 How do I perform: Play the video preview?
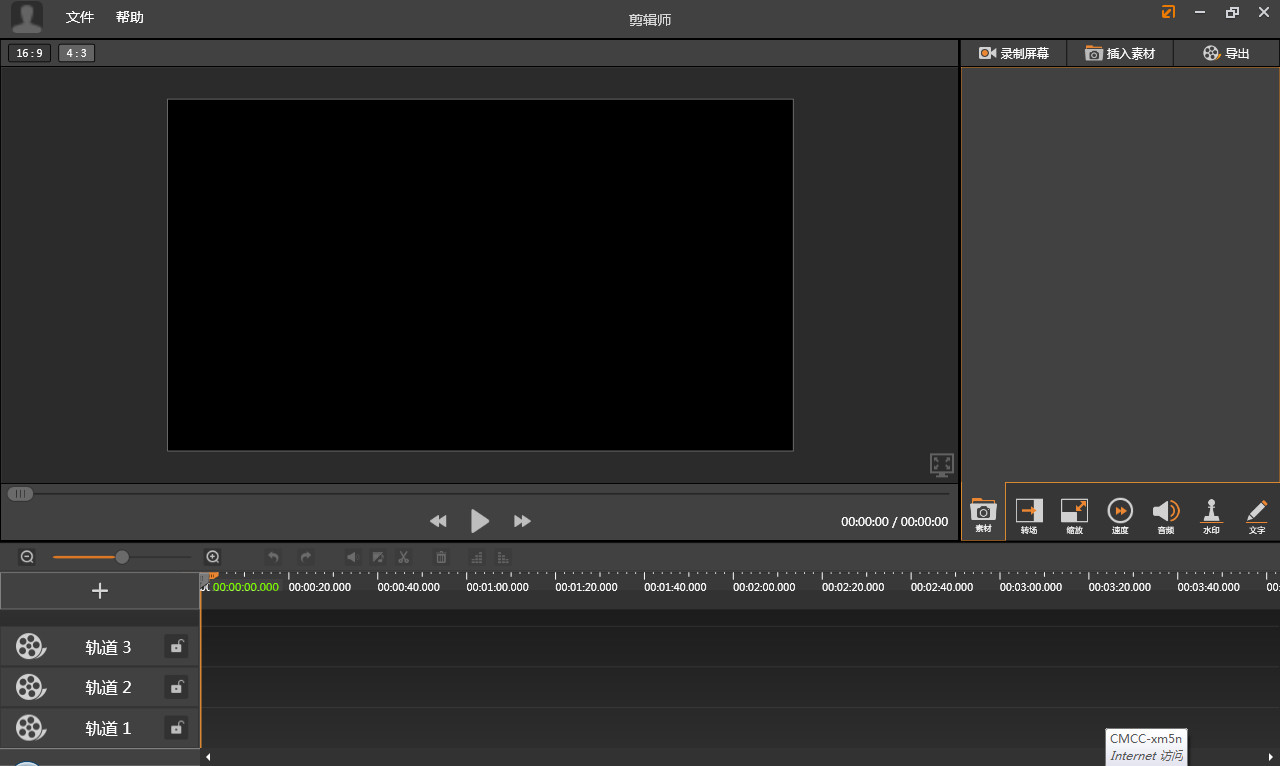pos(480,521)
